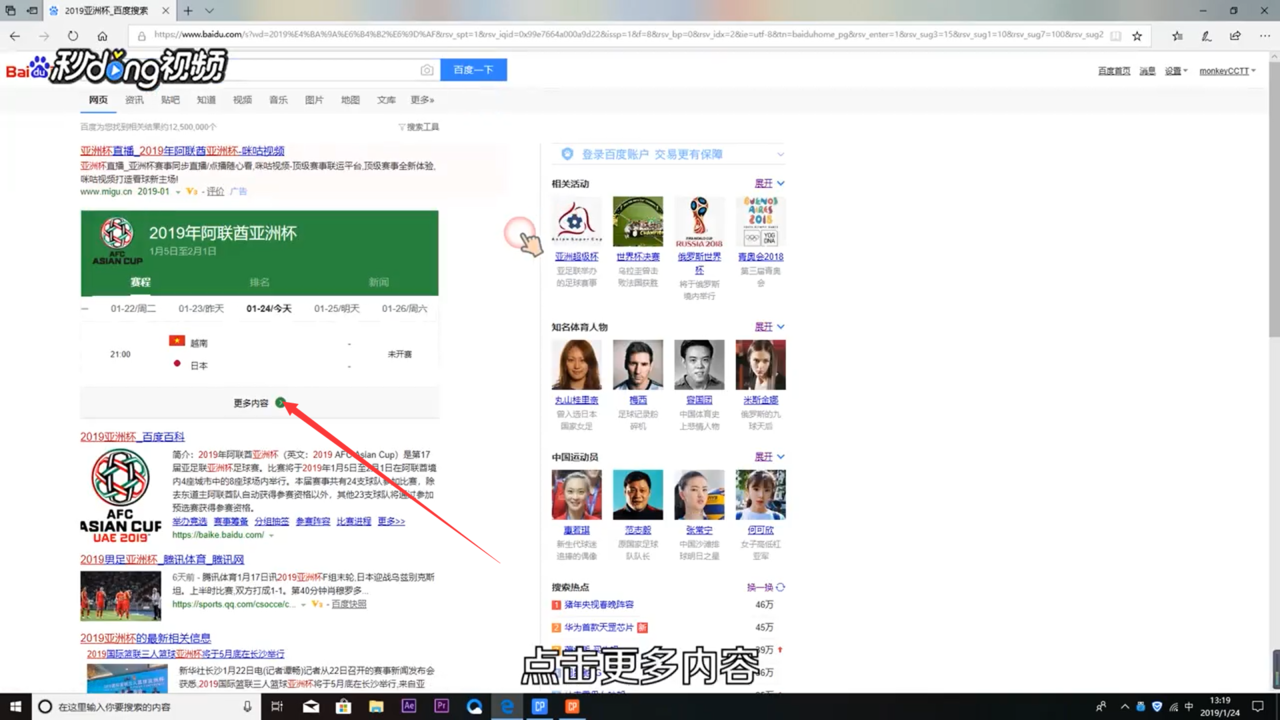Open 丸山桂里奈 portrait thumbnail
The width and height of the screenshot is (1280, 720).
pos(577,365)
